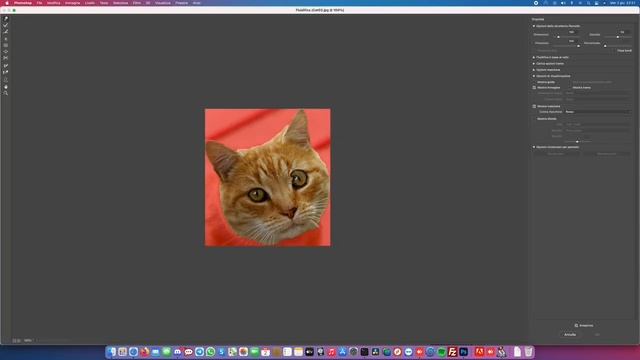Adjust the Pressione slider handle

click(x=578, y=46)
